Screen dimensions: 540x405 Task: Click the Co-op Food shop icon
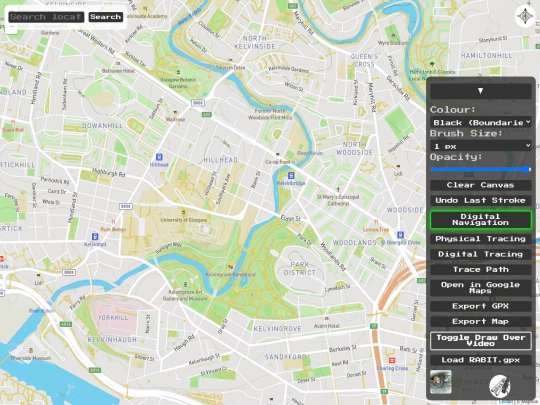point(278,154)
